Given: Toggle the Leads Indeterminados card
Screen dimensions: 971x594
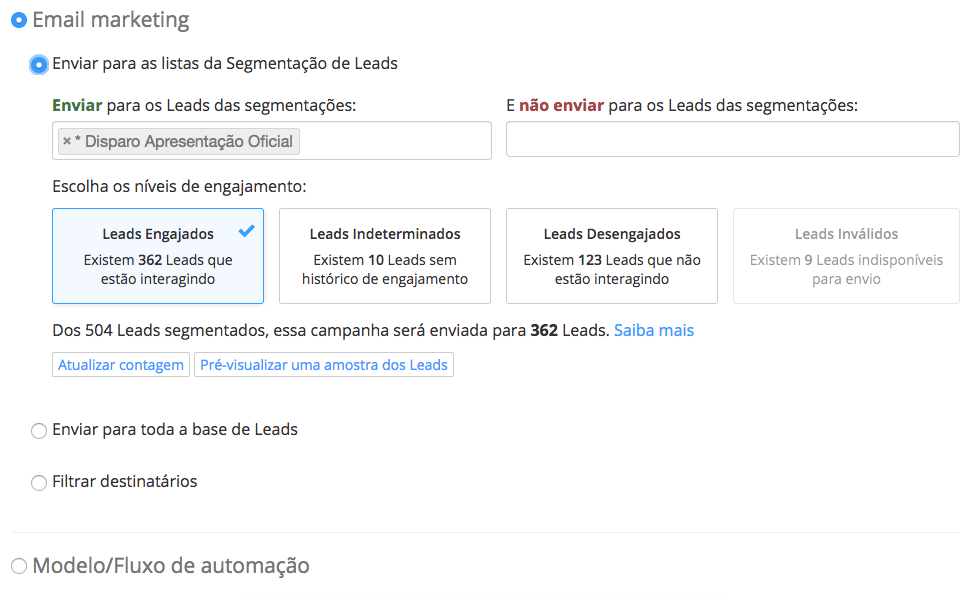Looking at the screenshot, I should [385, 256].
